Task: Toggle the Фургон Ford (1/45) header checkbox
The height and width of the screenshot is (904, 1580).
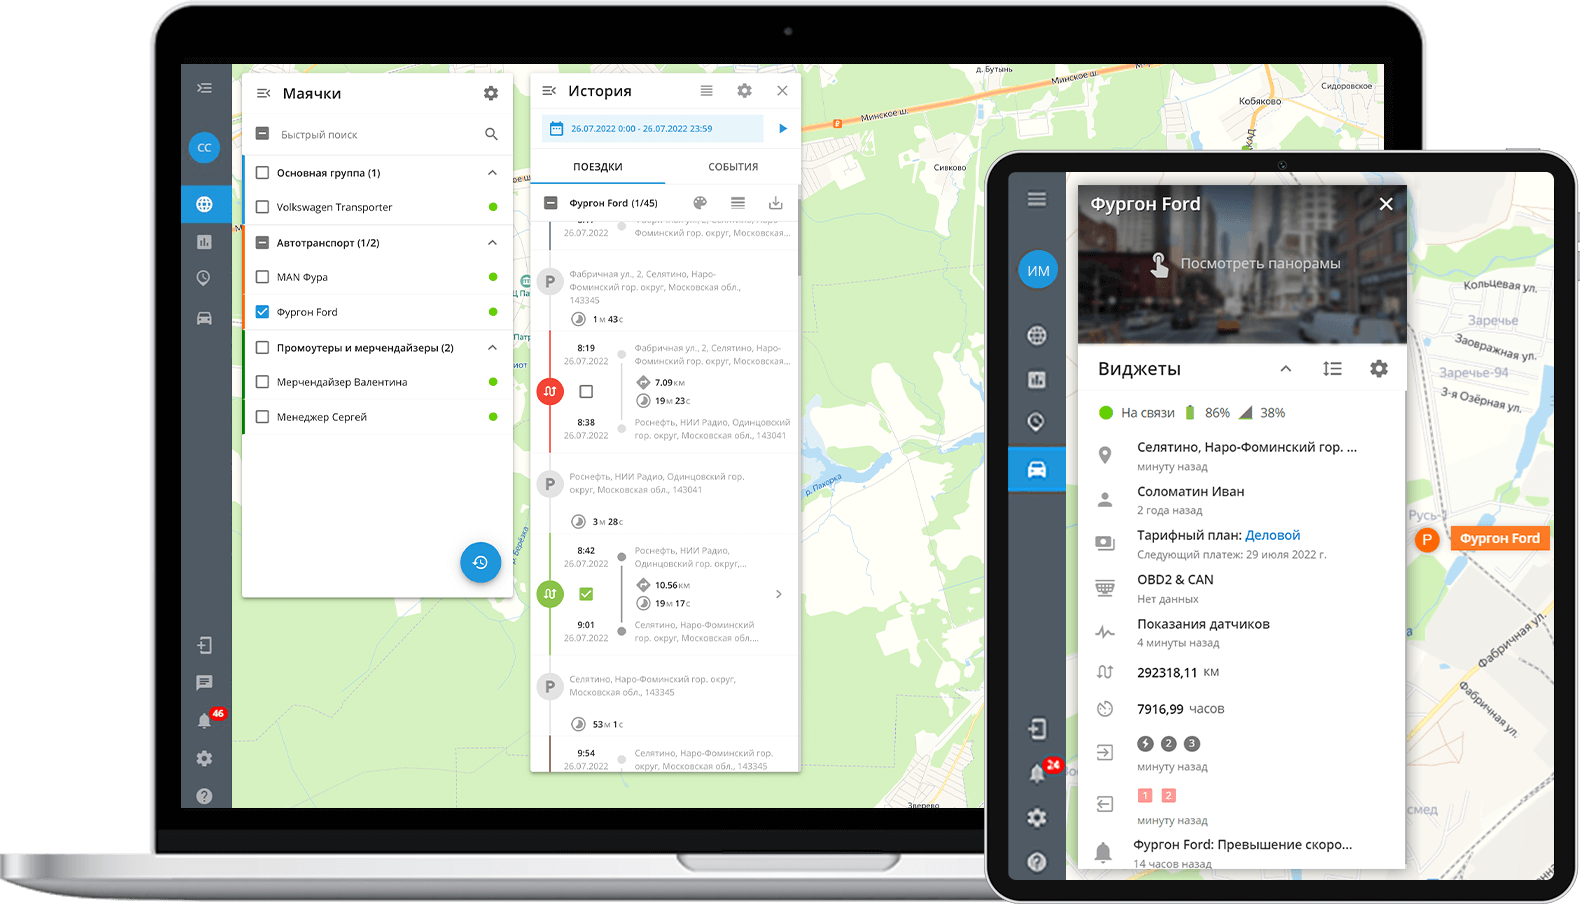Action: coord(550,202)
